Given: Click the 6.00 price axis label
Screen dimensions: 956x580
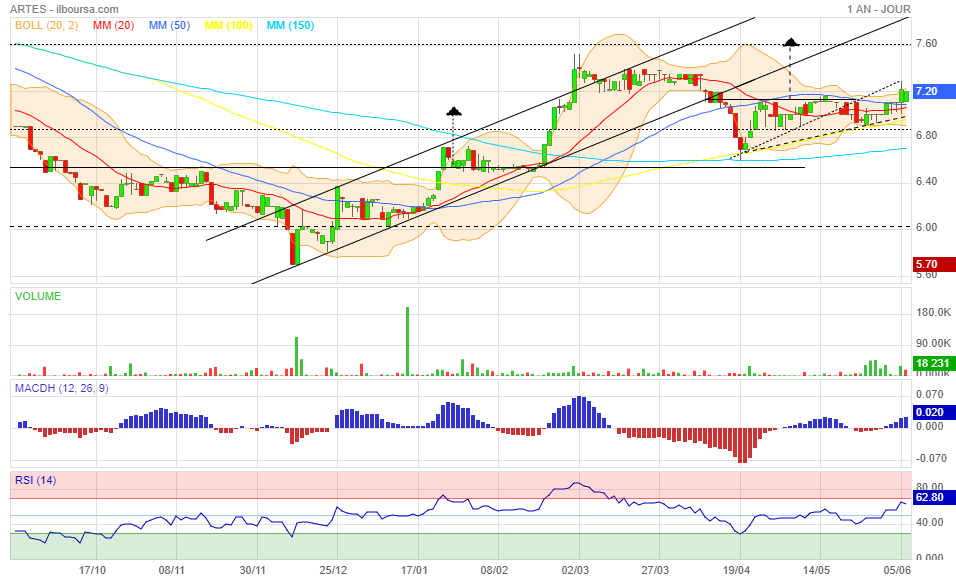Looking at the screenshot, I should pos(927,227).
